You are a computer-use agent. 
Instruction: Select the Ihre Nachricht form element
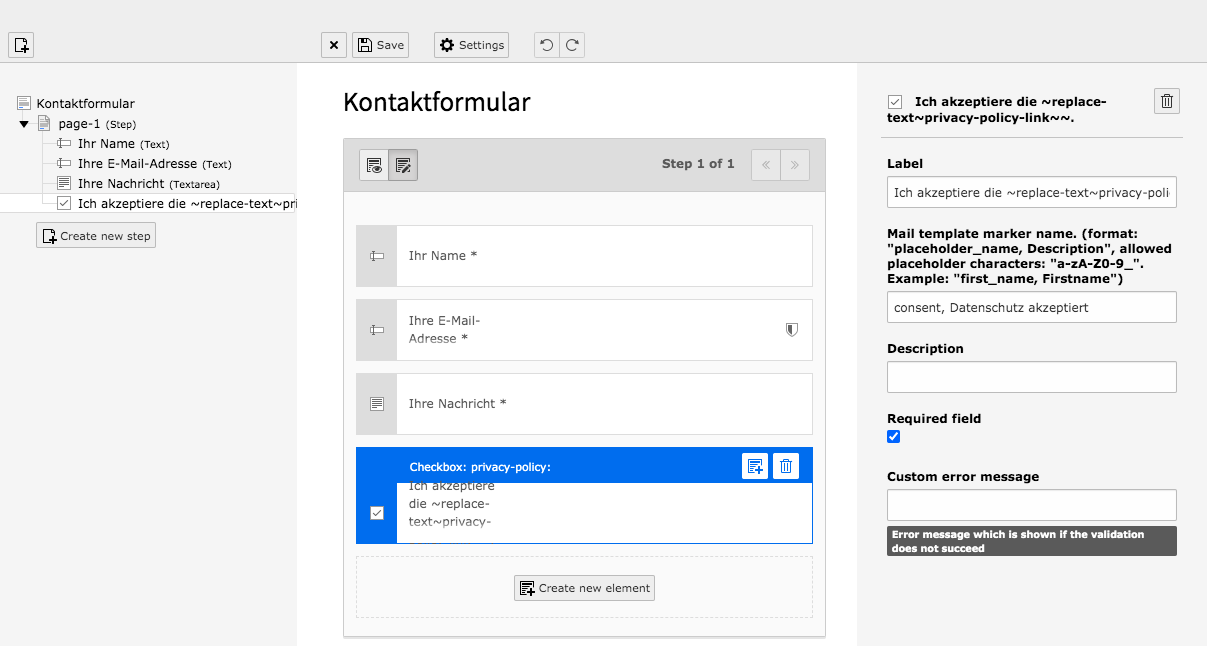584,404
